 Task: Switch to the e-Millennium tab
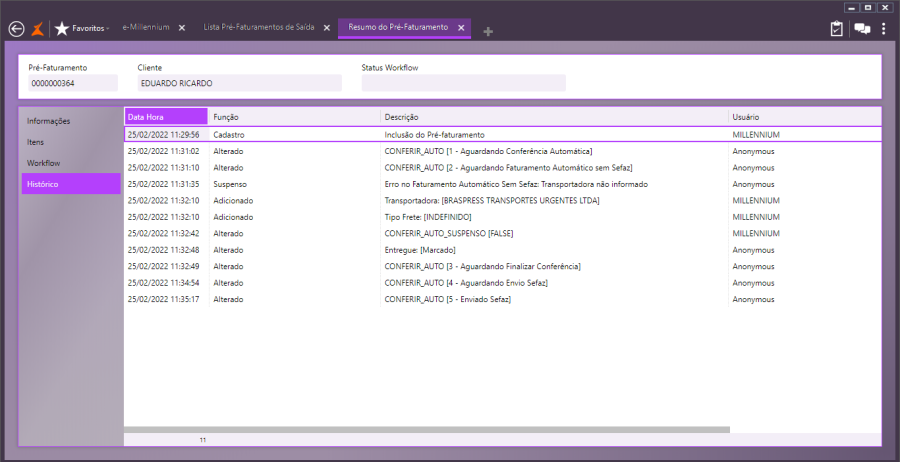point(146,27)
